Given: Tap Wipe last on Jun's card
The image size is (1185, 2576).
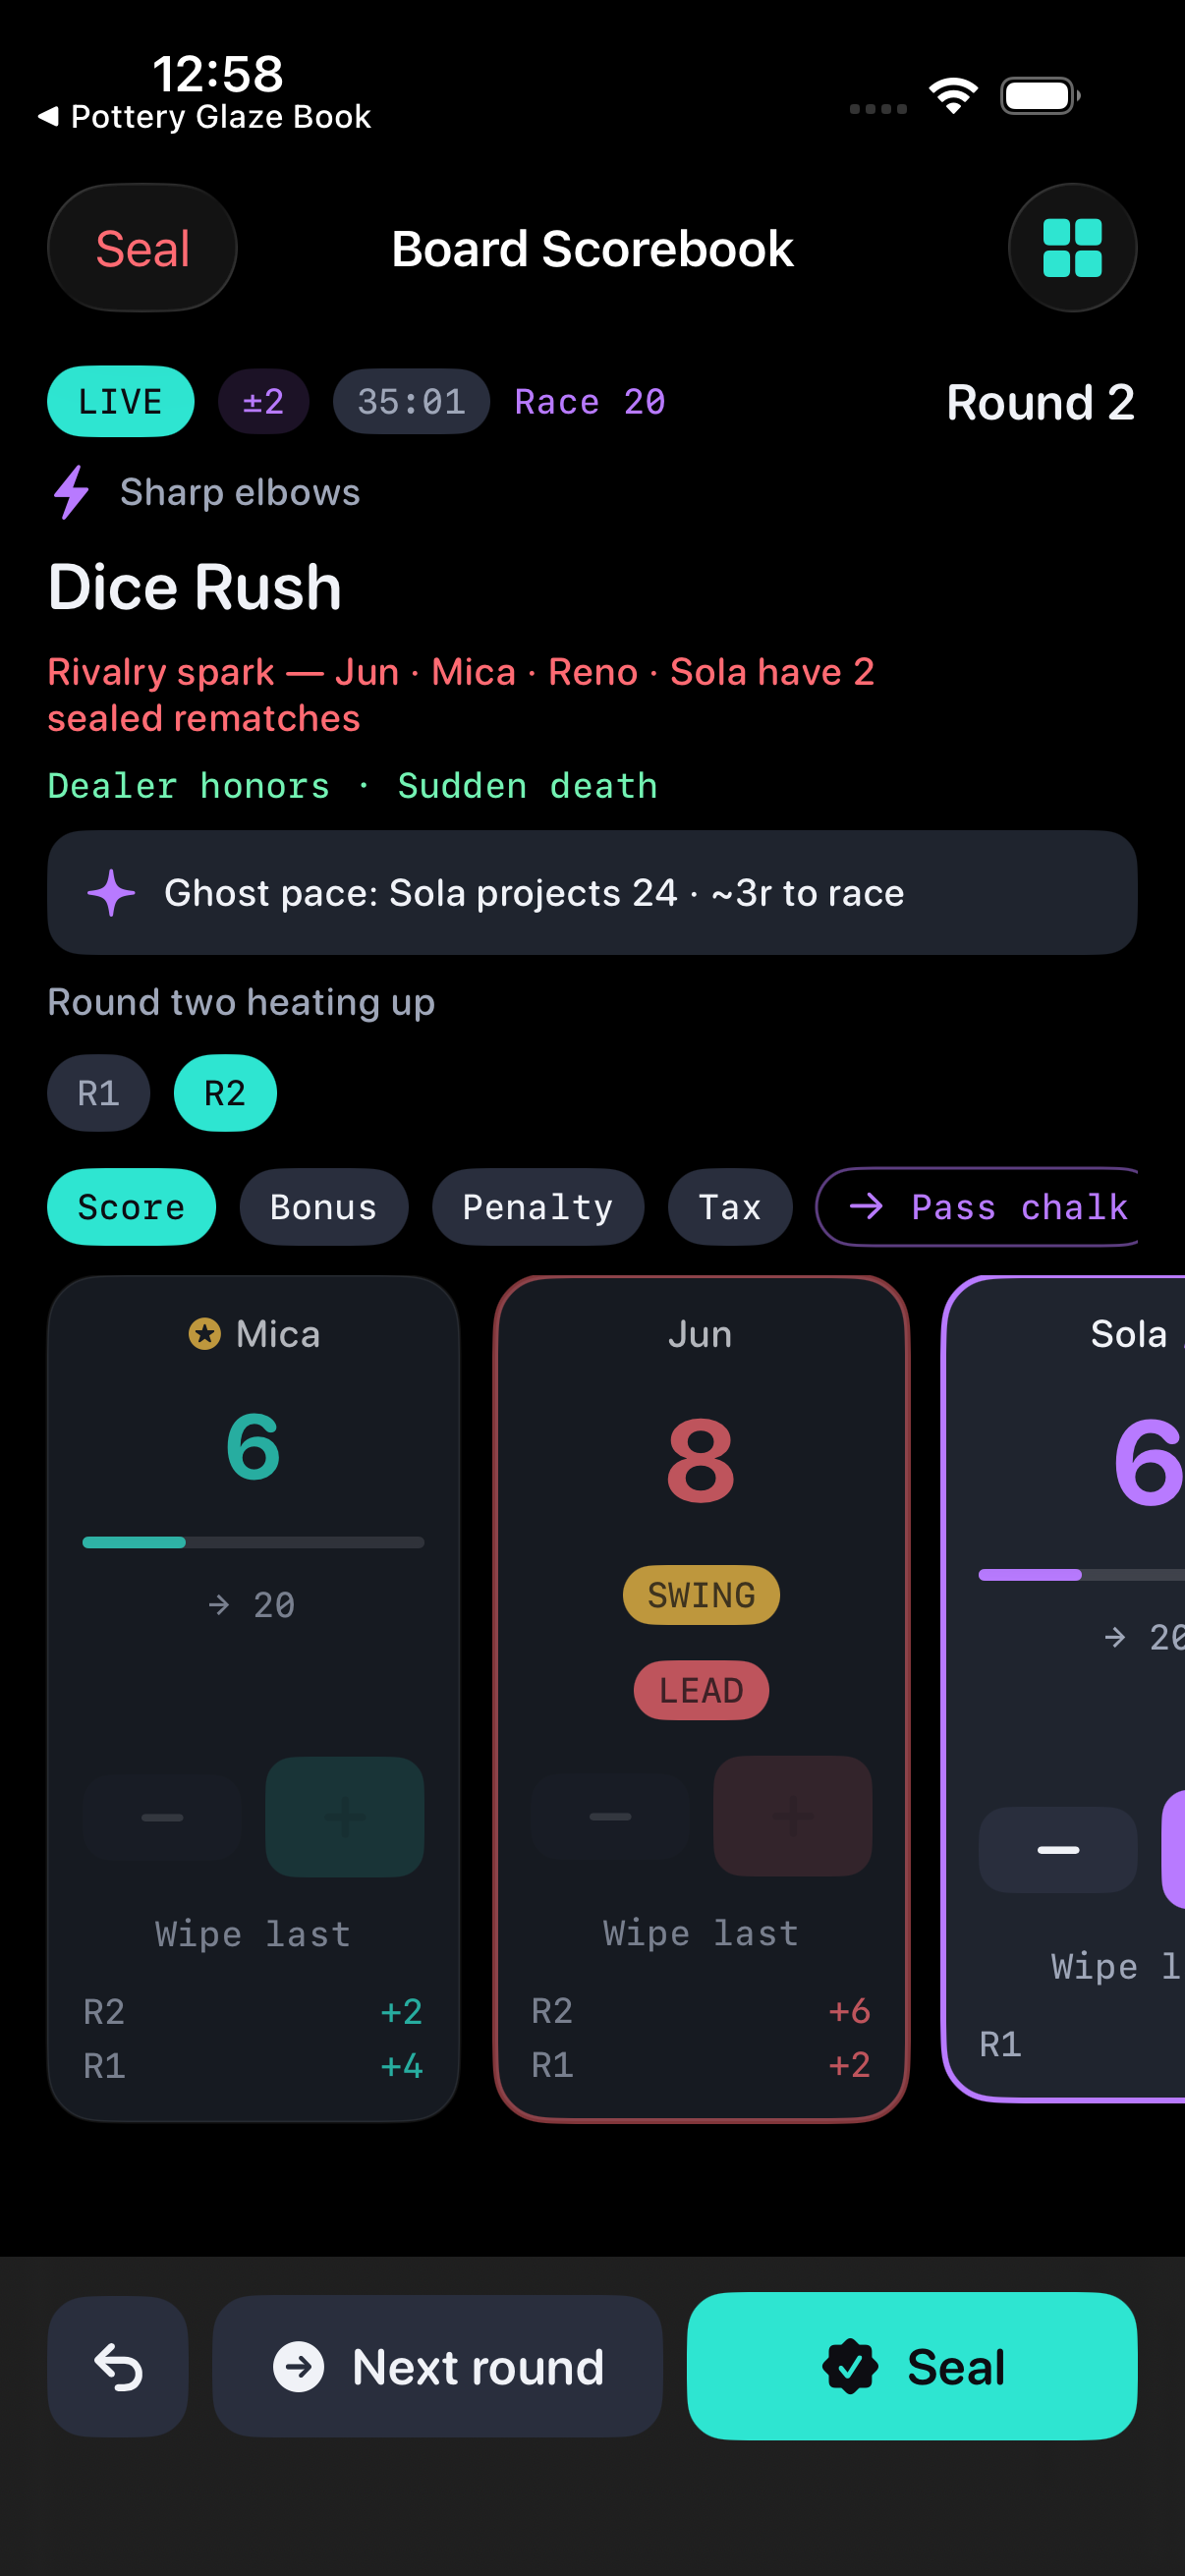Looking at the screenshot, I should 701,1933.
